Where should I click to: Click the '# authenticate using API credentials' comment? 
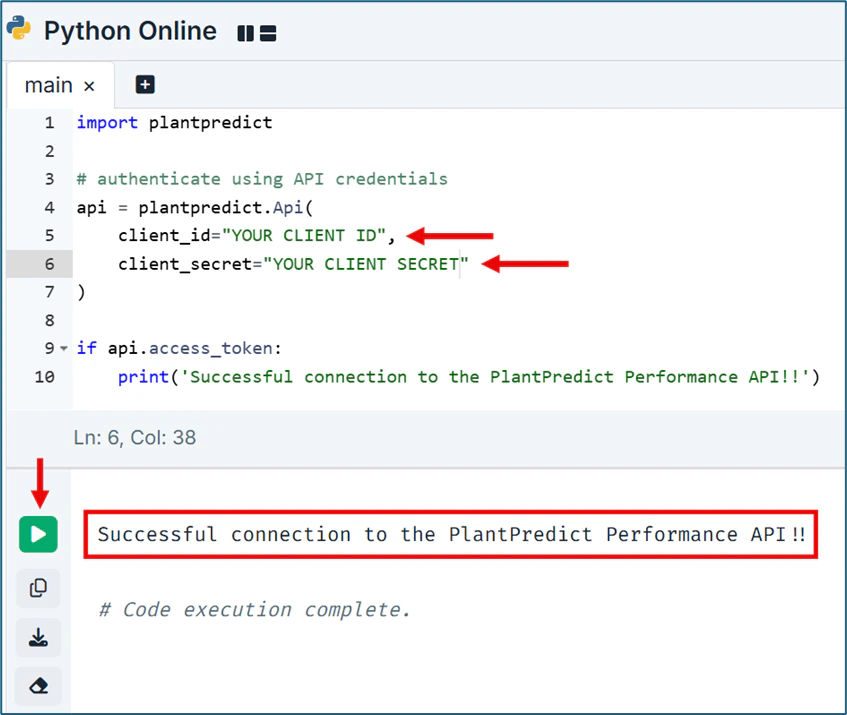[x=263, y=179]
